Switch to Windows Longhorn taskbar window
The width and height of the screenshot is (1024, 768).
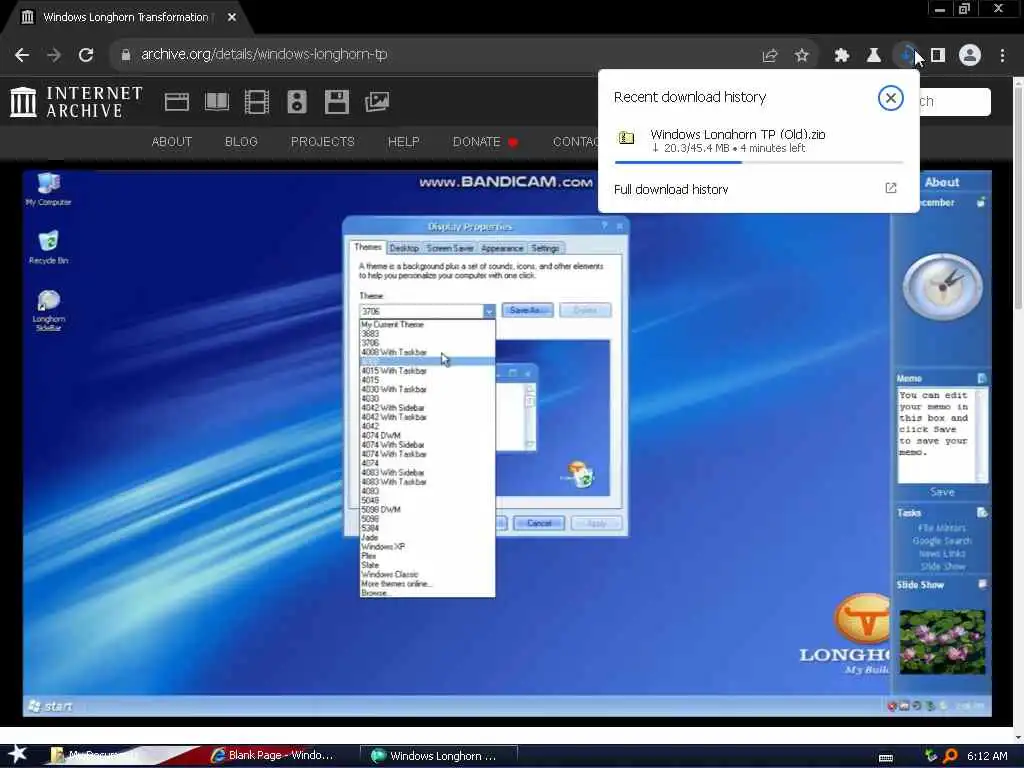point(438,756)
